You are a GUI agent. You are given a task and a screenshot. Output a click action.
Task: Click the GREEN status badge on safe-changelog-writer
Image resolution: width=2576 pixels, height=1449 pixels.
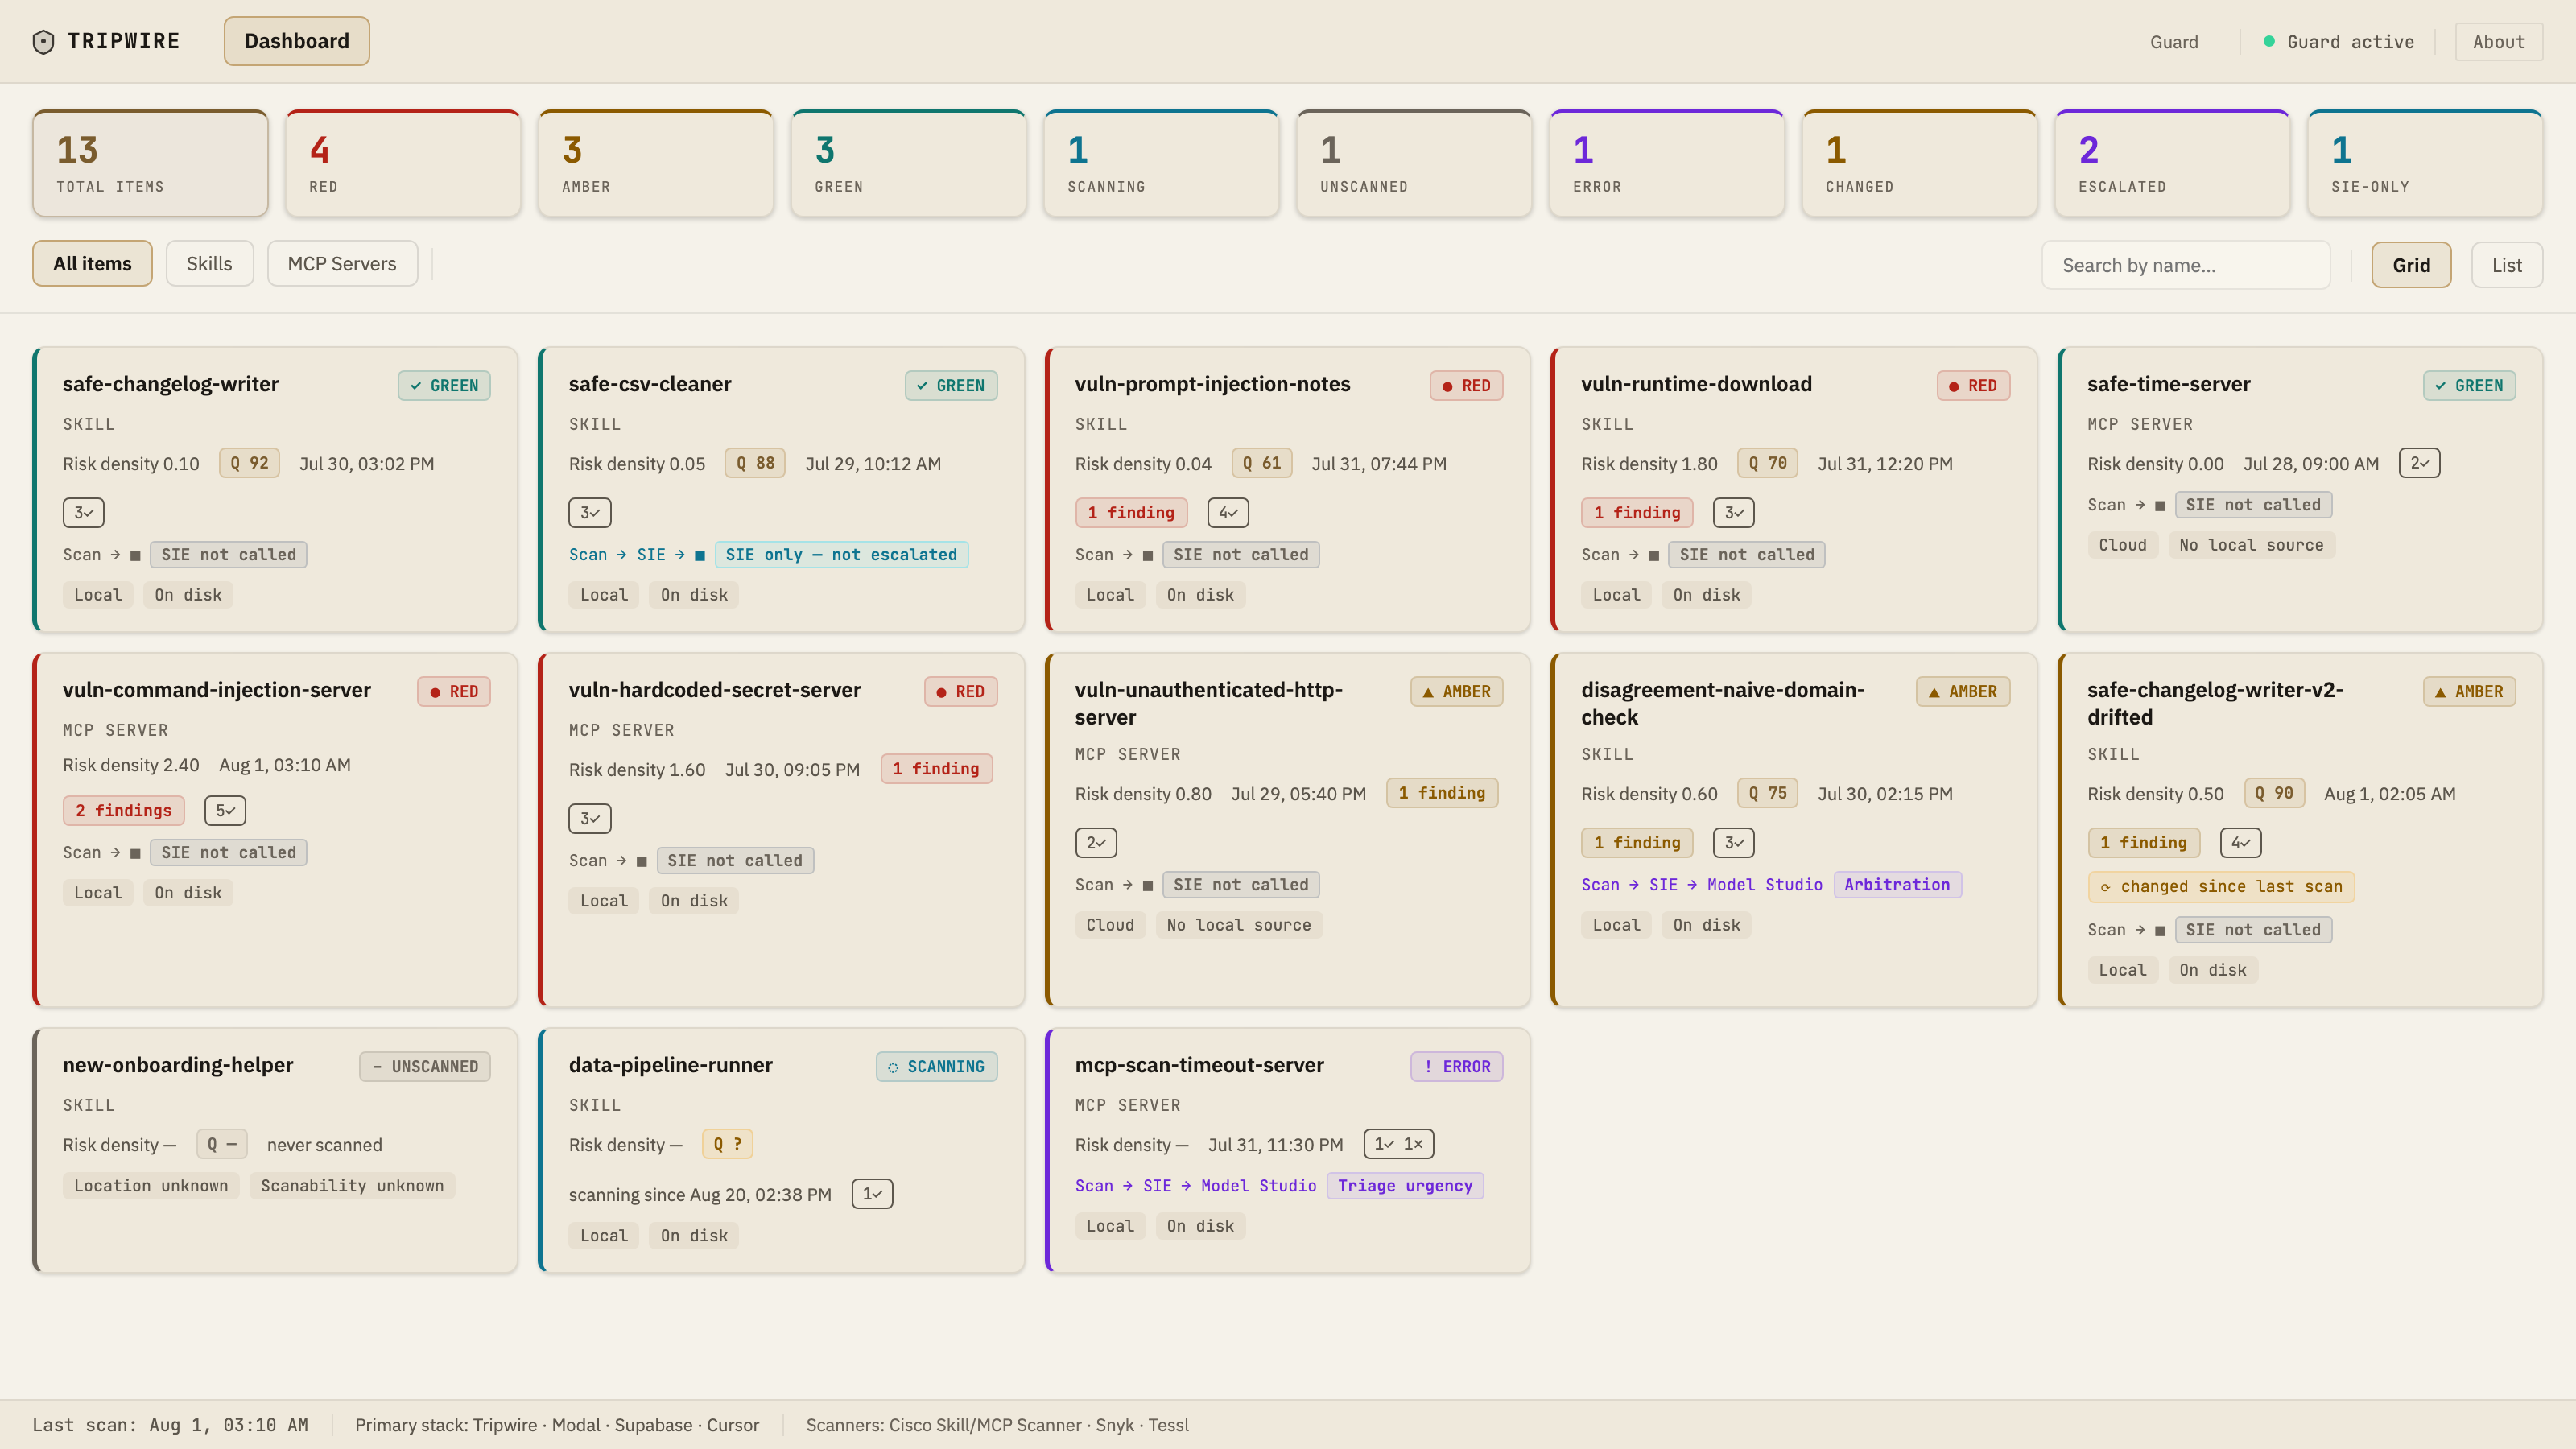(x=444, y=386)
